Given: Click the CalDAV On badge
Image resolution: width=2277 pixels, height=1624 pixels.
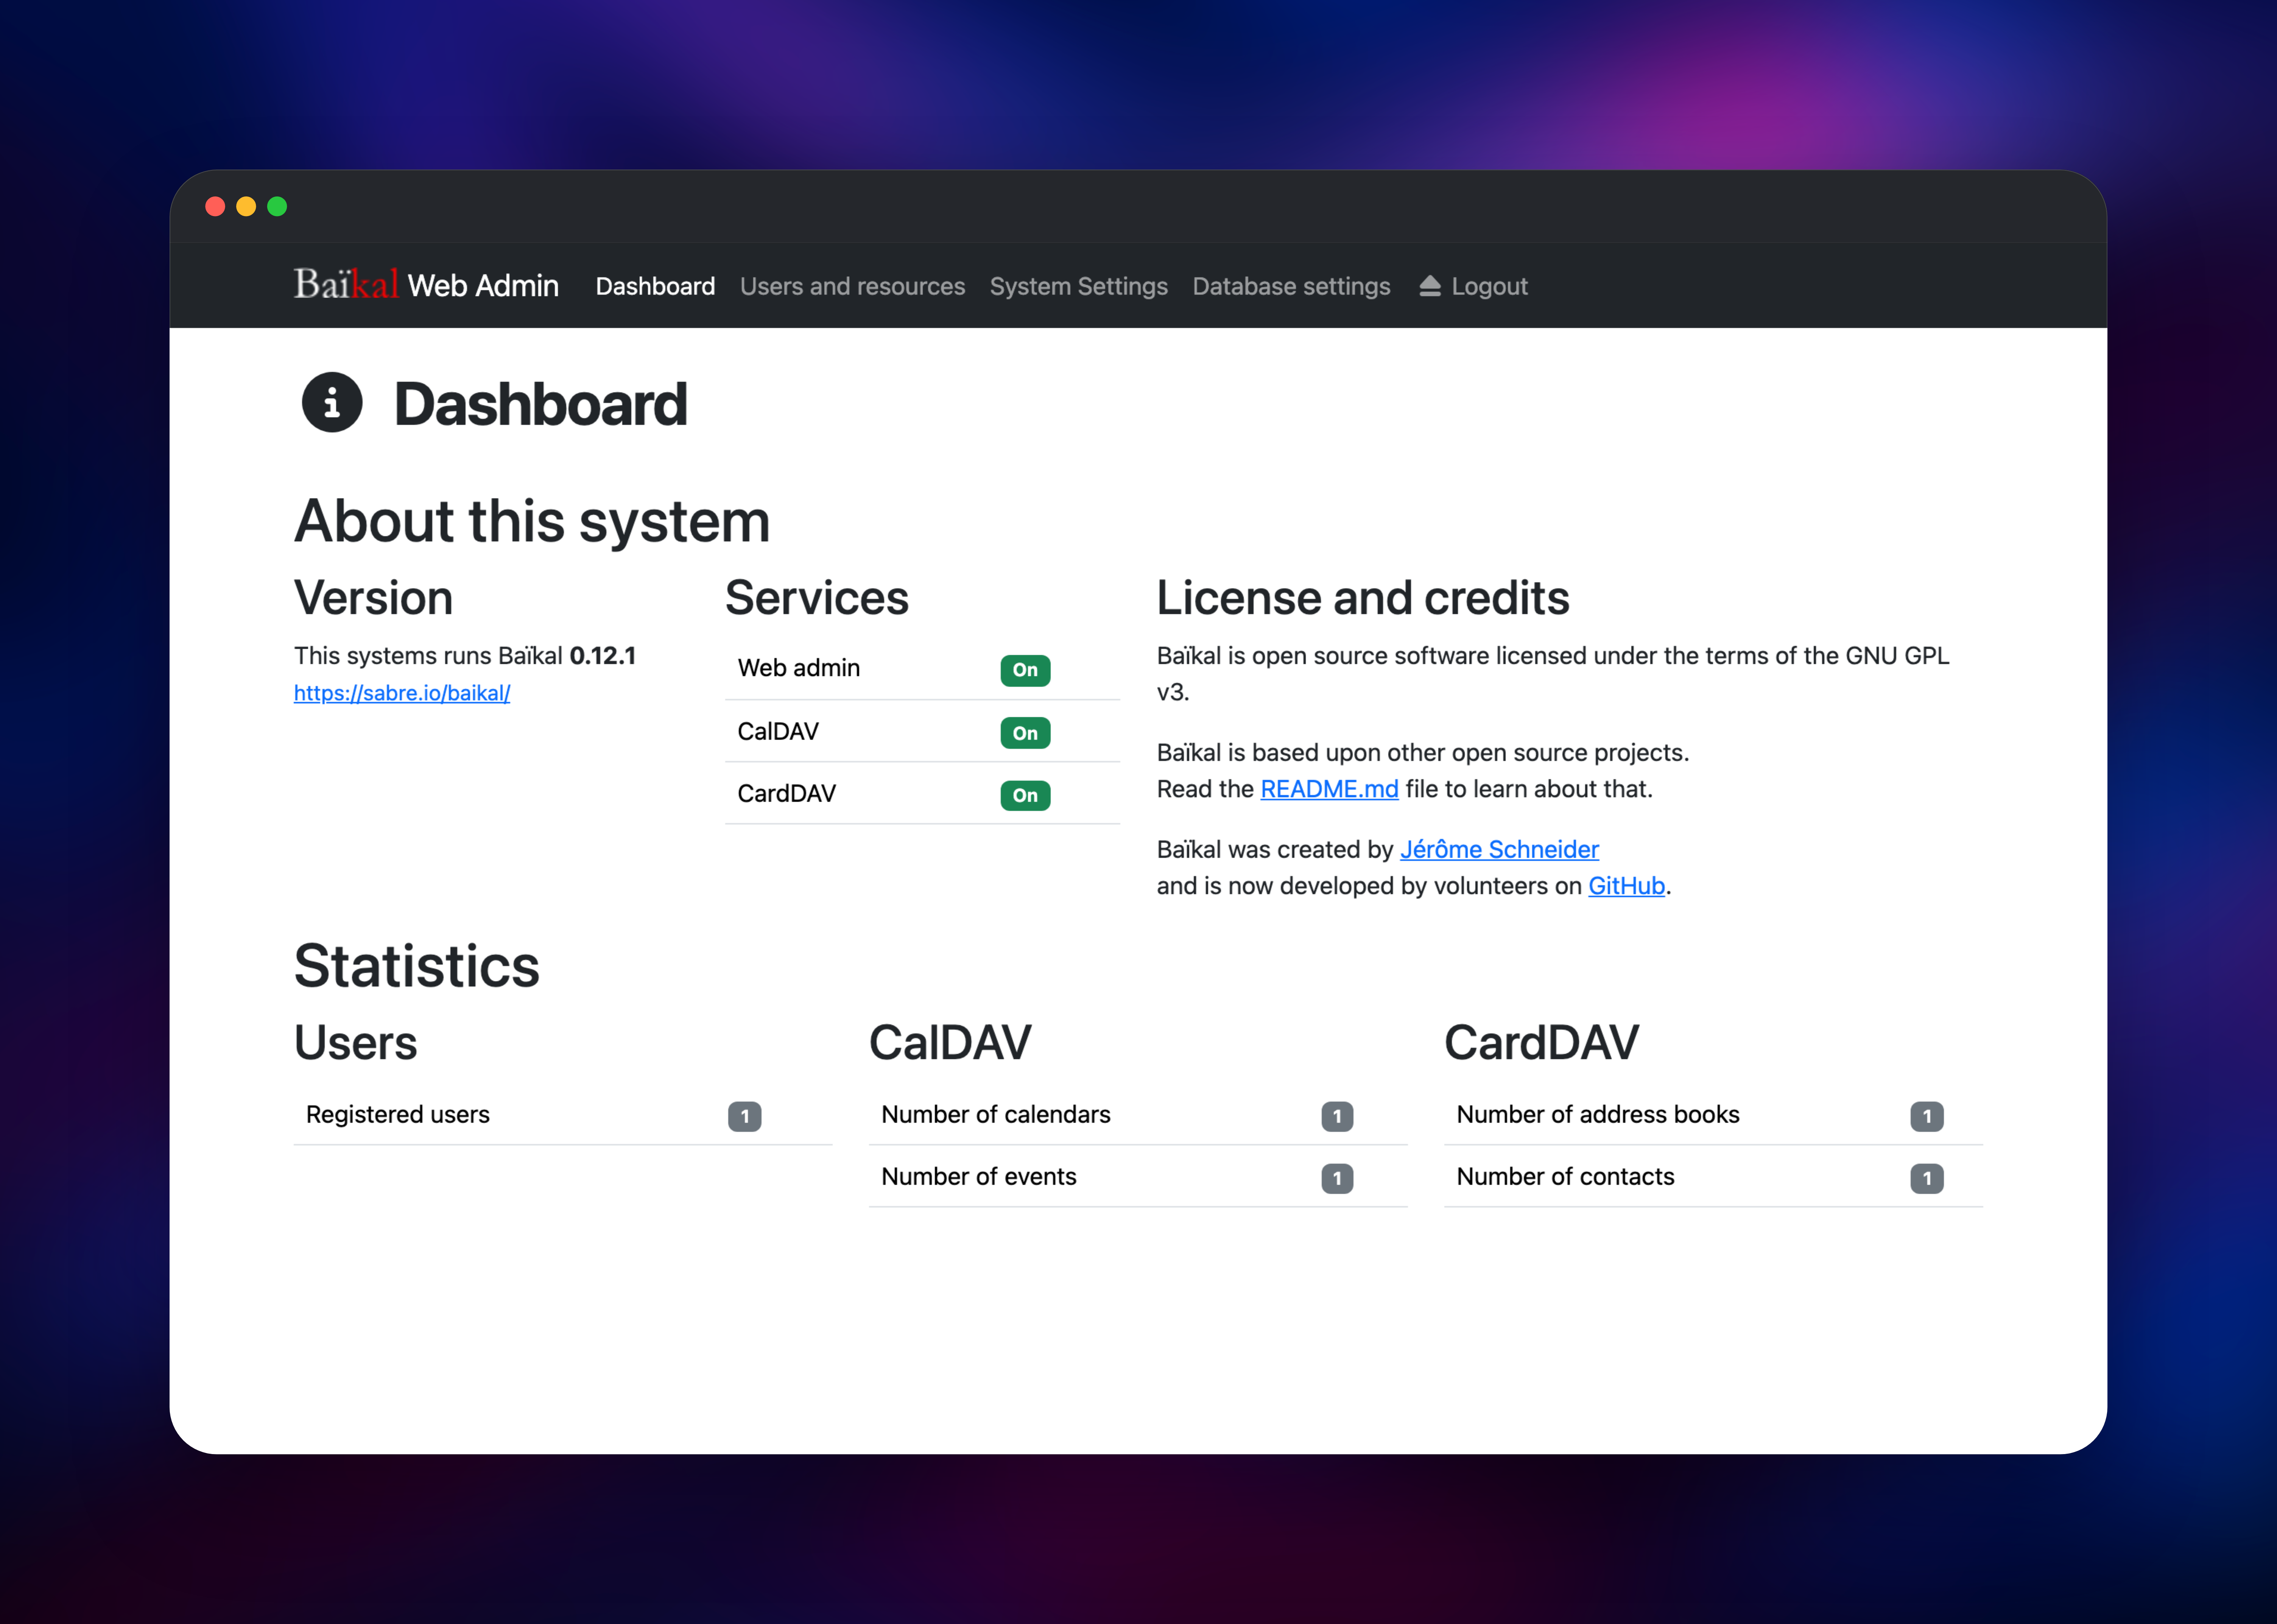Looking at the screenshot, I should click(1025, 733).
